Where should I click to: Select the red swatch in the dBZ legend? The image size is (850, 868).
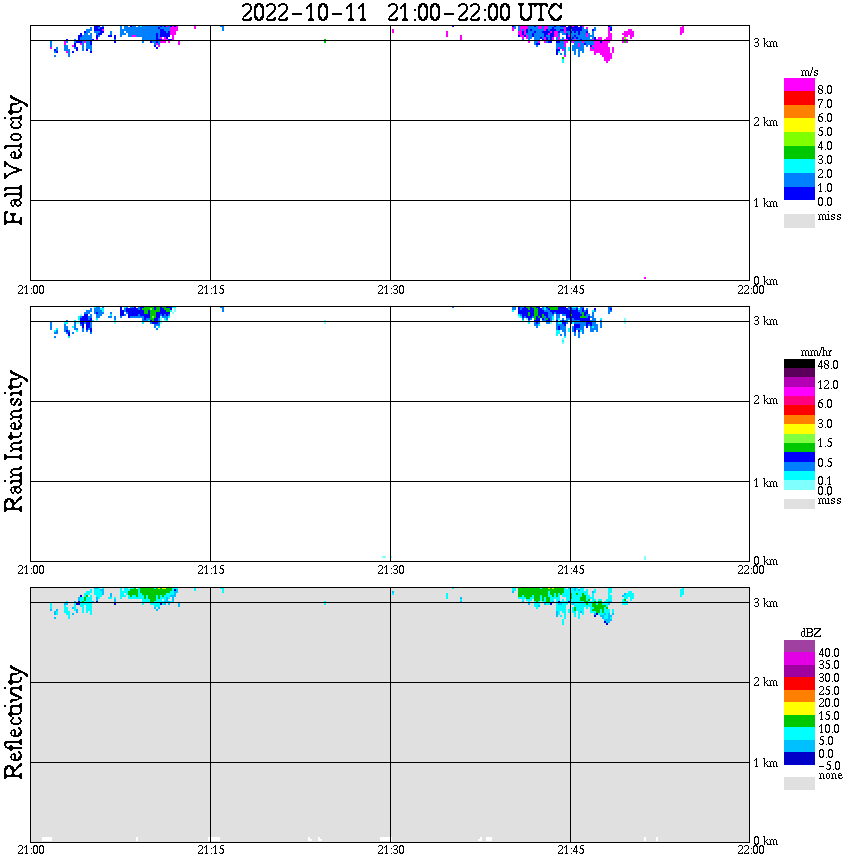point(799,684)
